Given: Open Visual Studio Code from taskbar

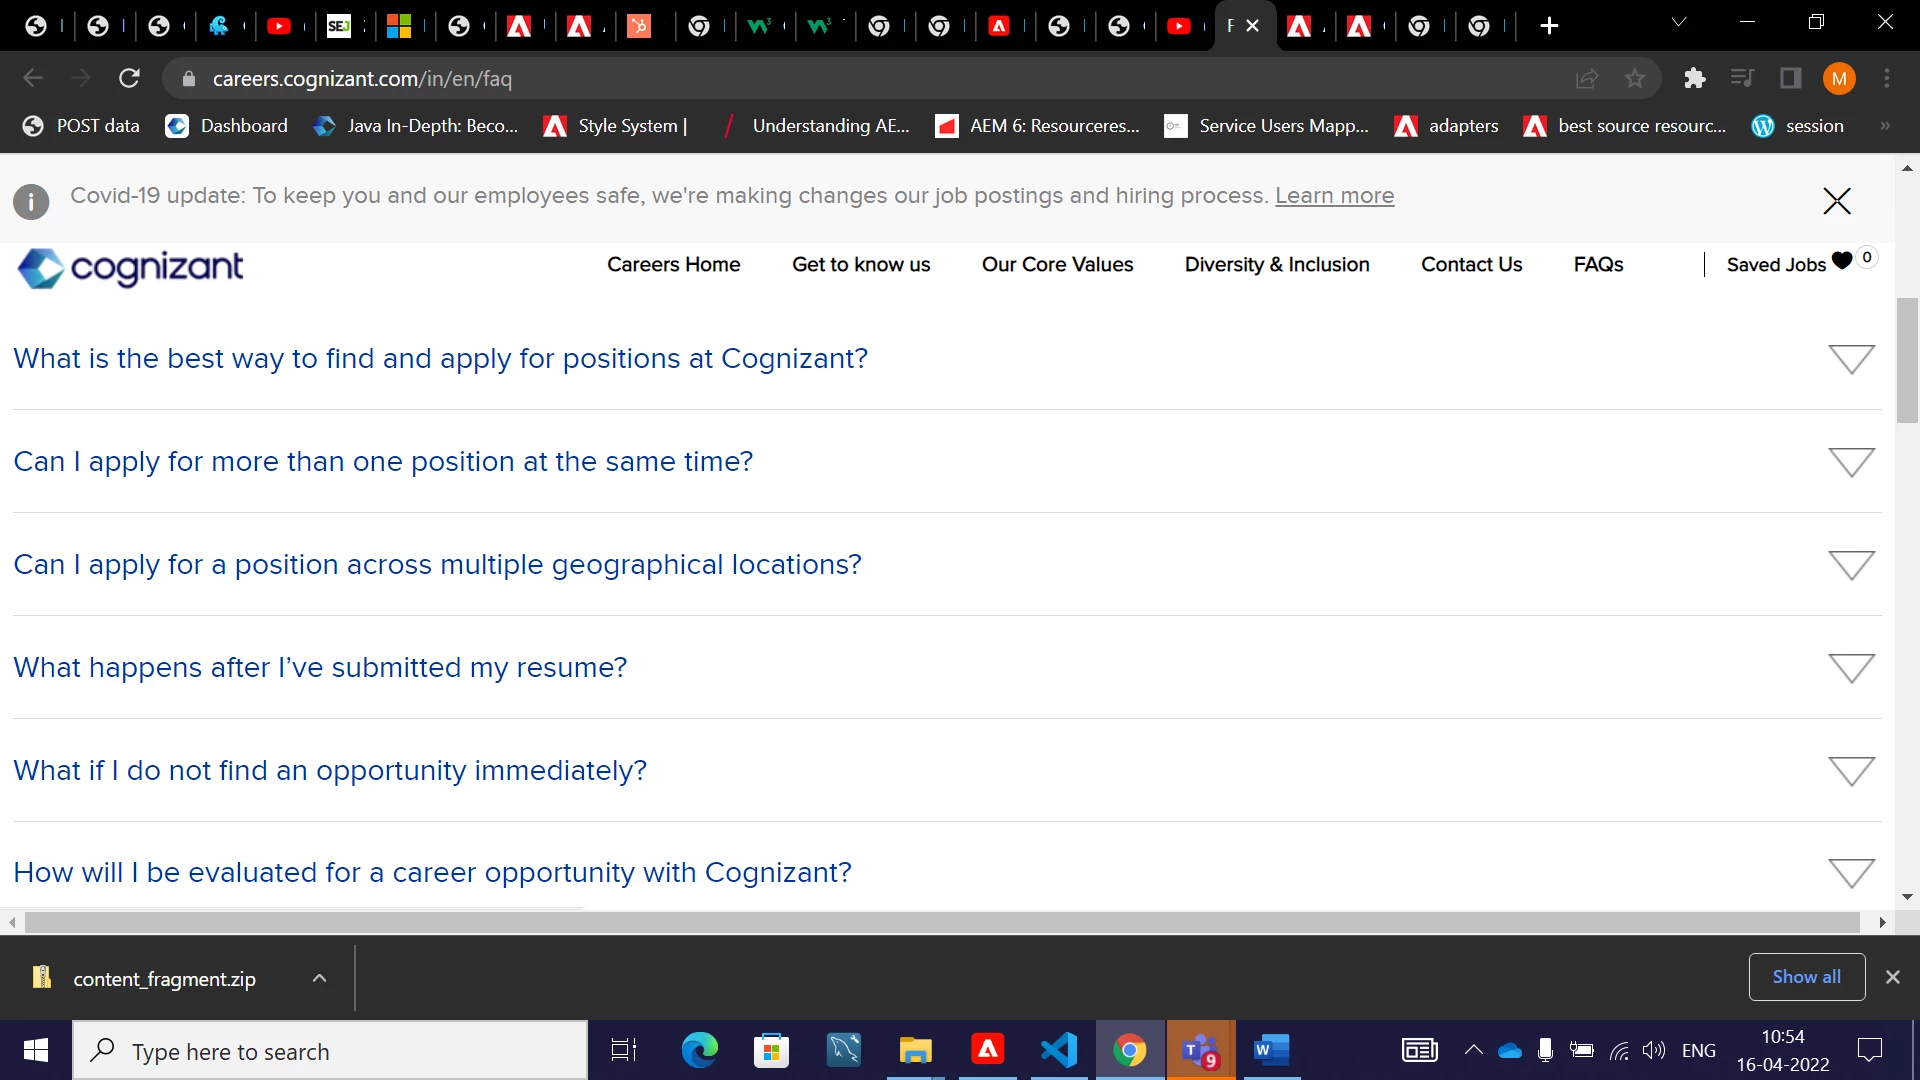Looking at the screenshot, I should (x=1058, y=1050).
